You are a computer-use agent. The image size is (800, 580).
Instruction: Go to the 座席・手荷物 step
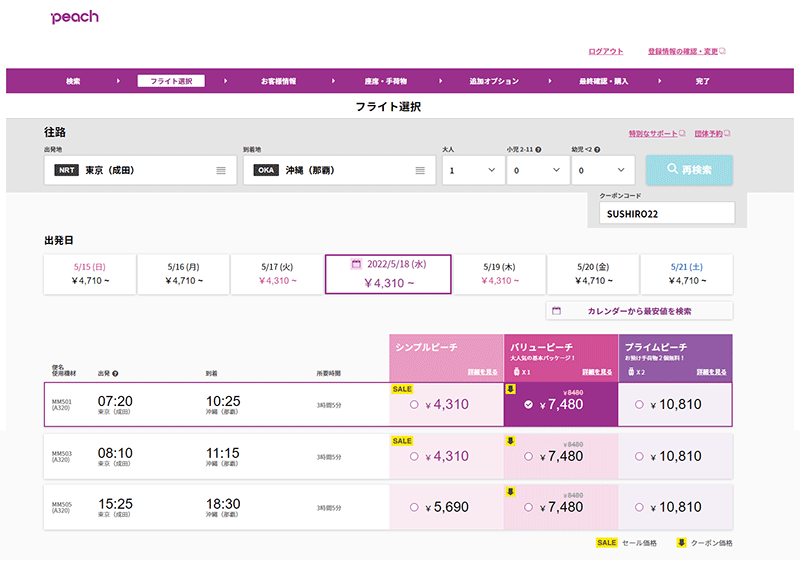(386, 81)
